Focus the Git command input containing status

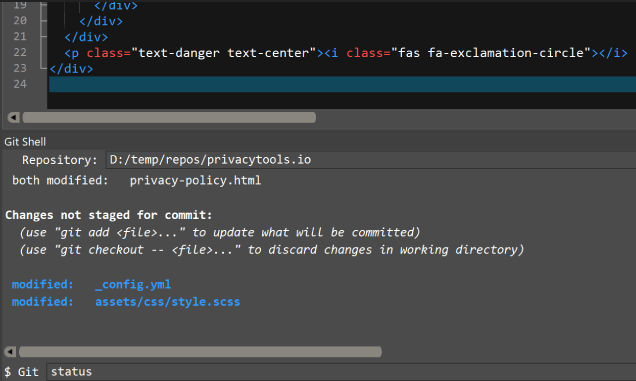(341, 372)
